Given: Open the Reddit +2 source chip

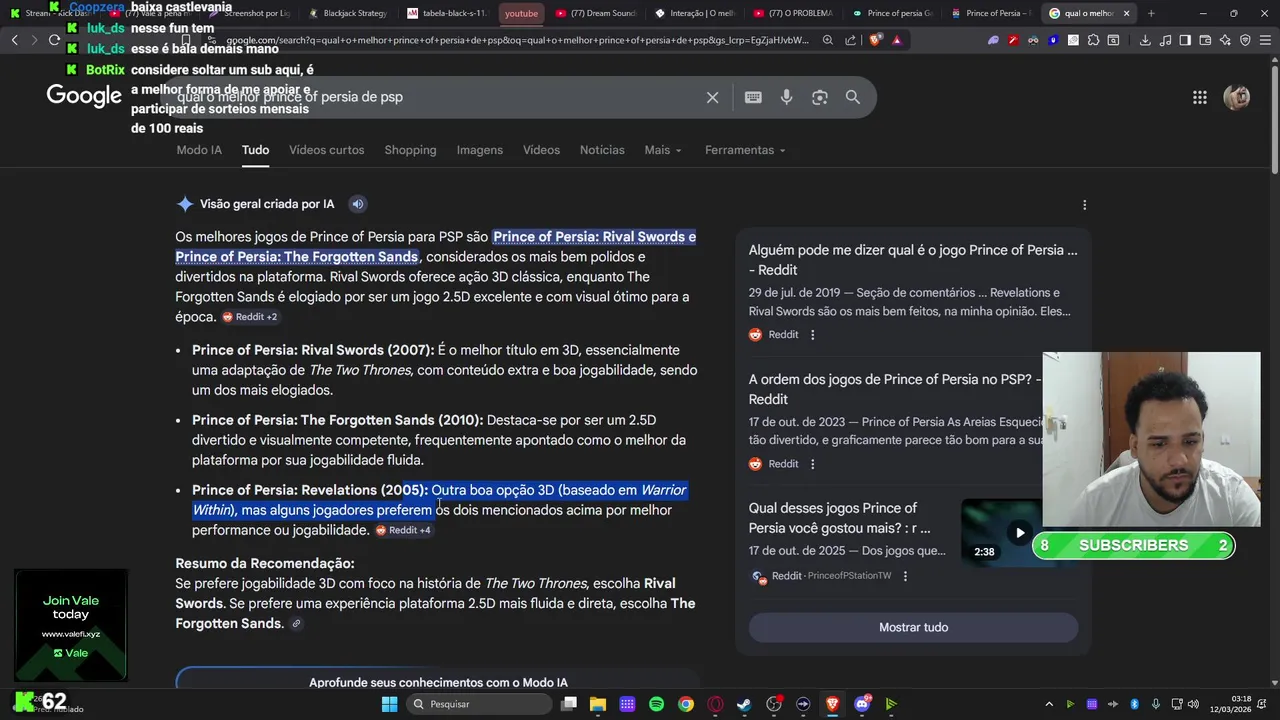Looking at the screenshot, I should point(250,317).
